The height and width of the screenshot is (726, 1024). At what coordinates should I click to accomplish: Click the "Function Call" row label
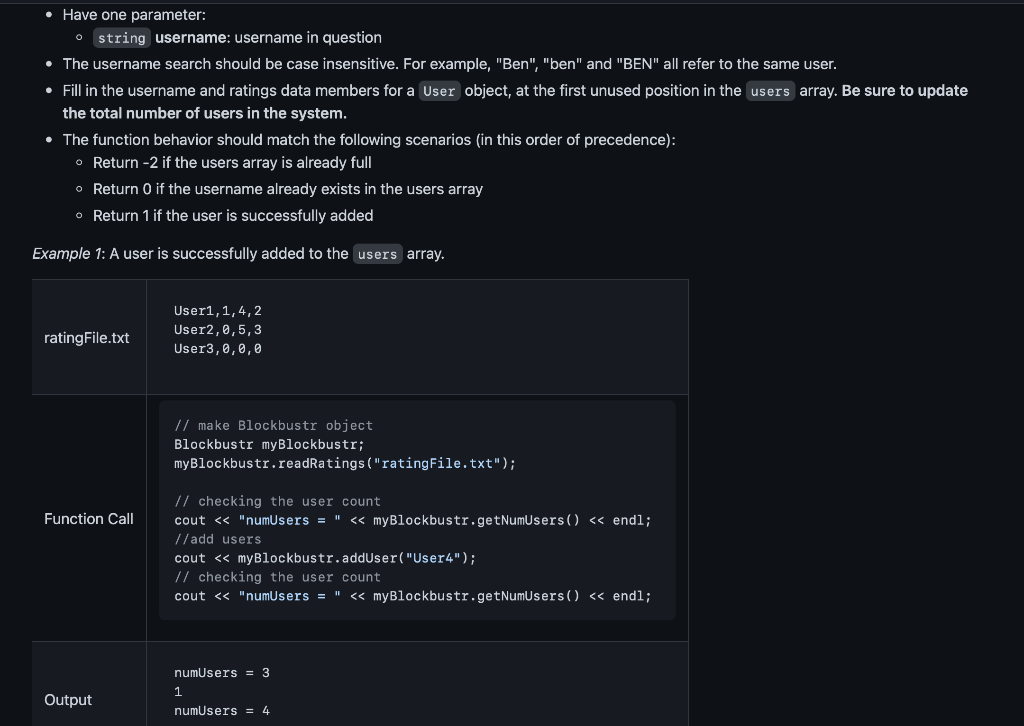88,519
